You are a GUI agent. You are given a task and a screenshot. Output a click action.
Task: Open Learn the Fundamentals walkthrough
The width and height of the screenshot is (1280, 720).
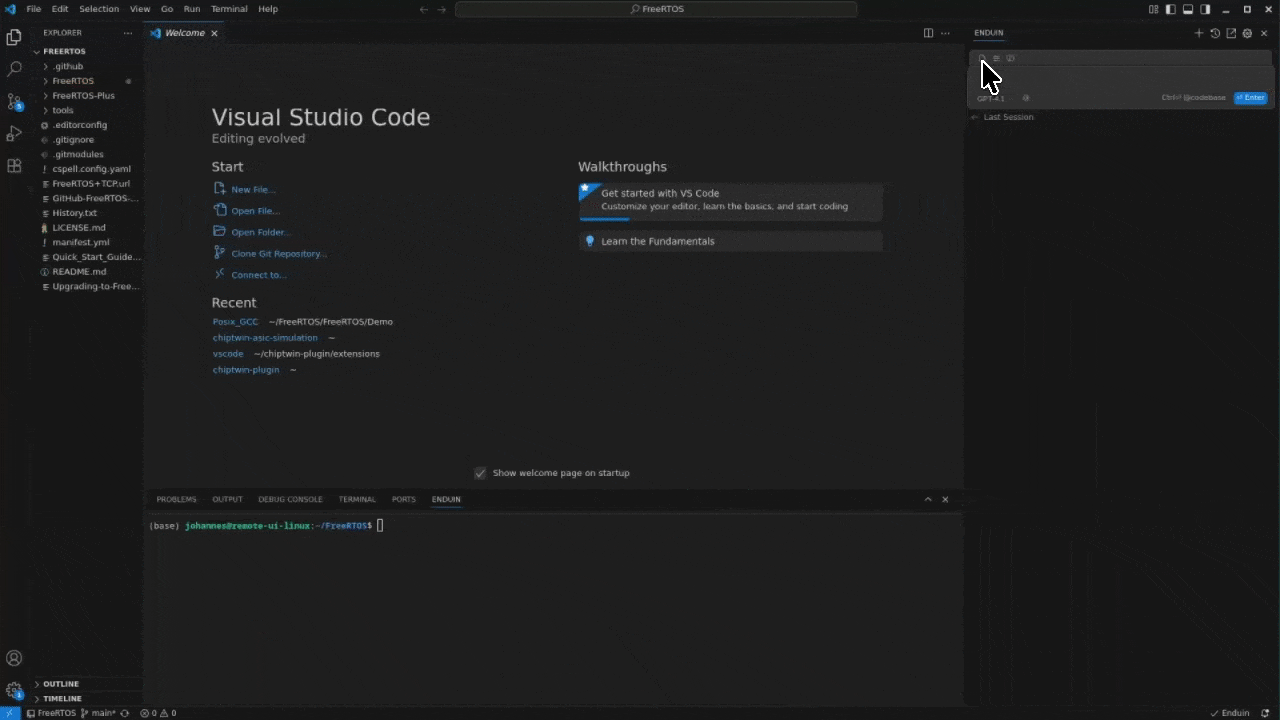click(730, 241)
